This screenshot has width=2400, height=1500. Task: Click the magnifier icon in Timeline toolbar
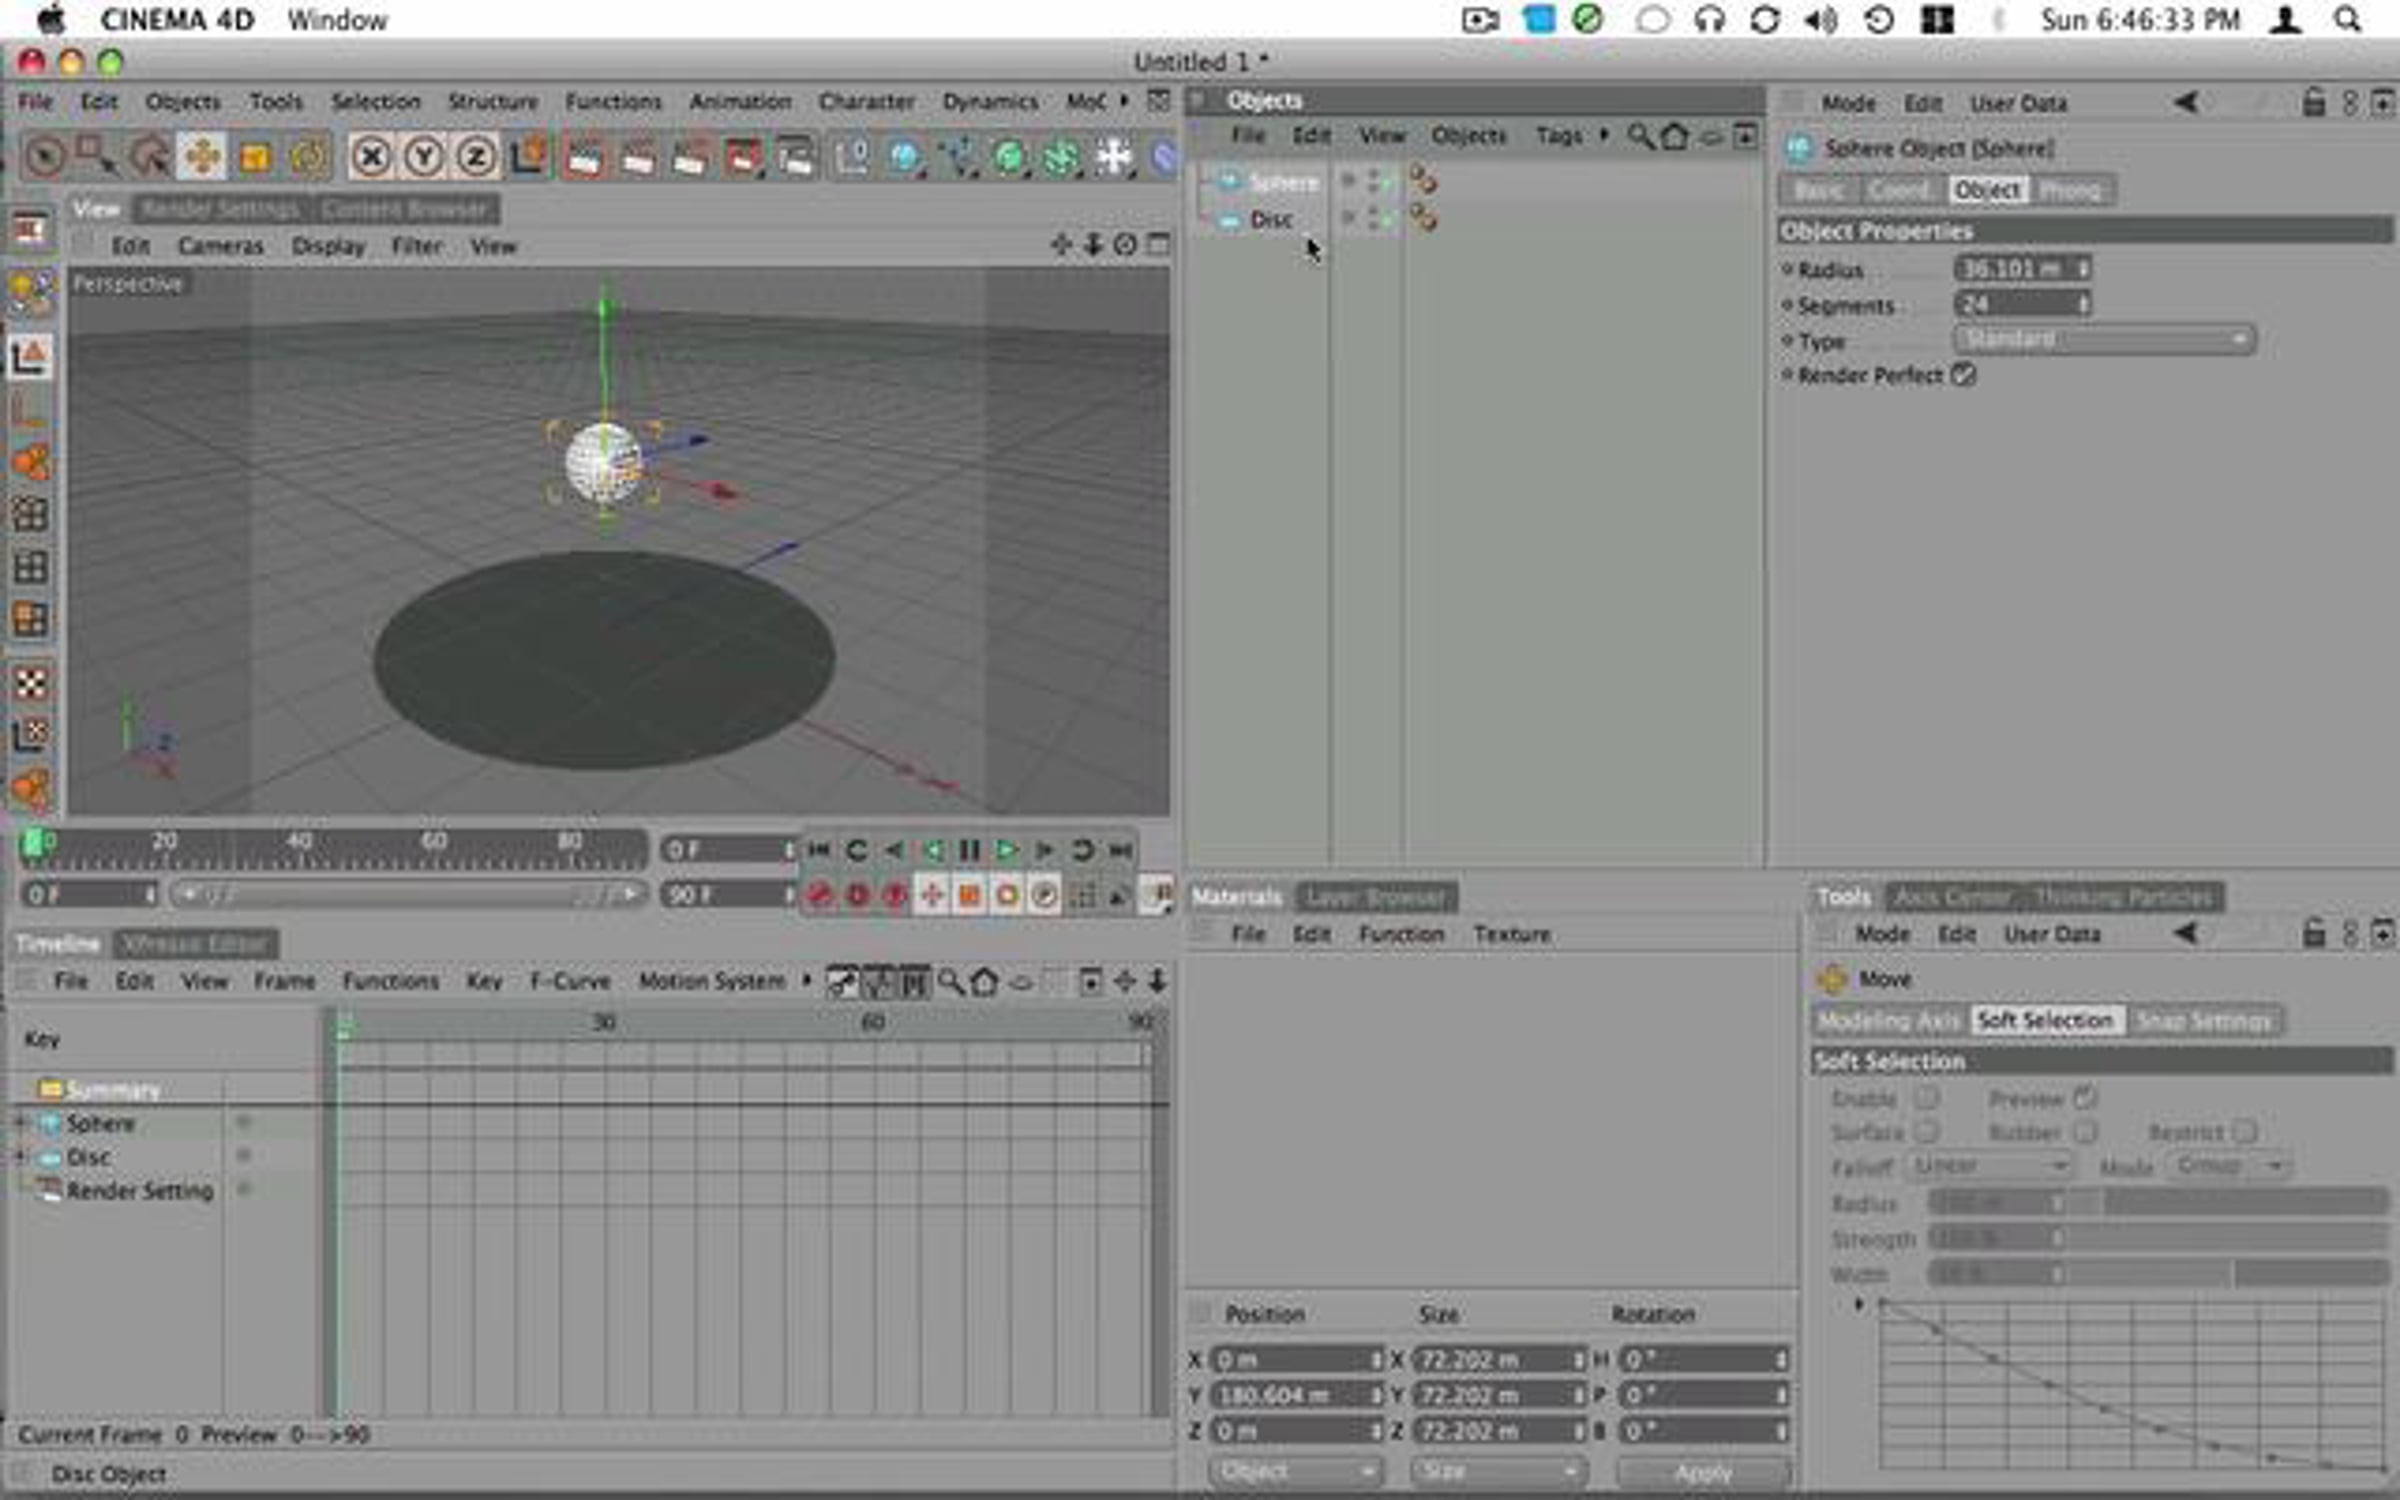tap(951, 982)
